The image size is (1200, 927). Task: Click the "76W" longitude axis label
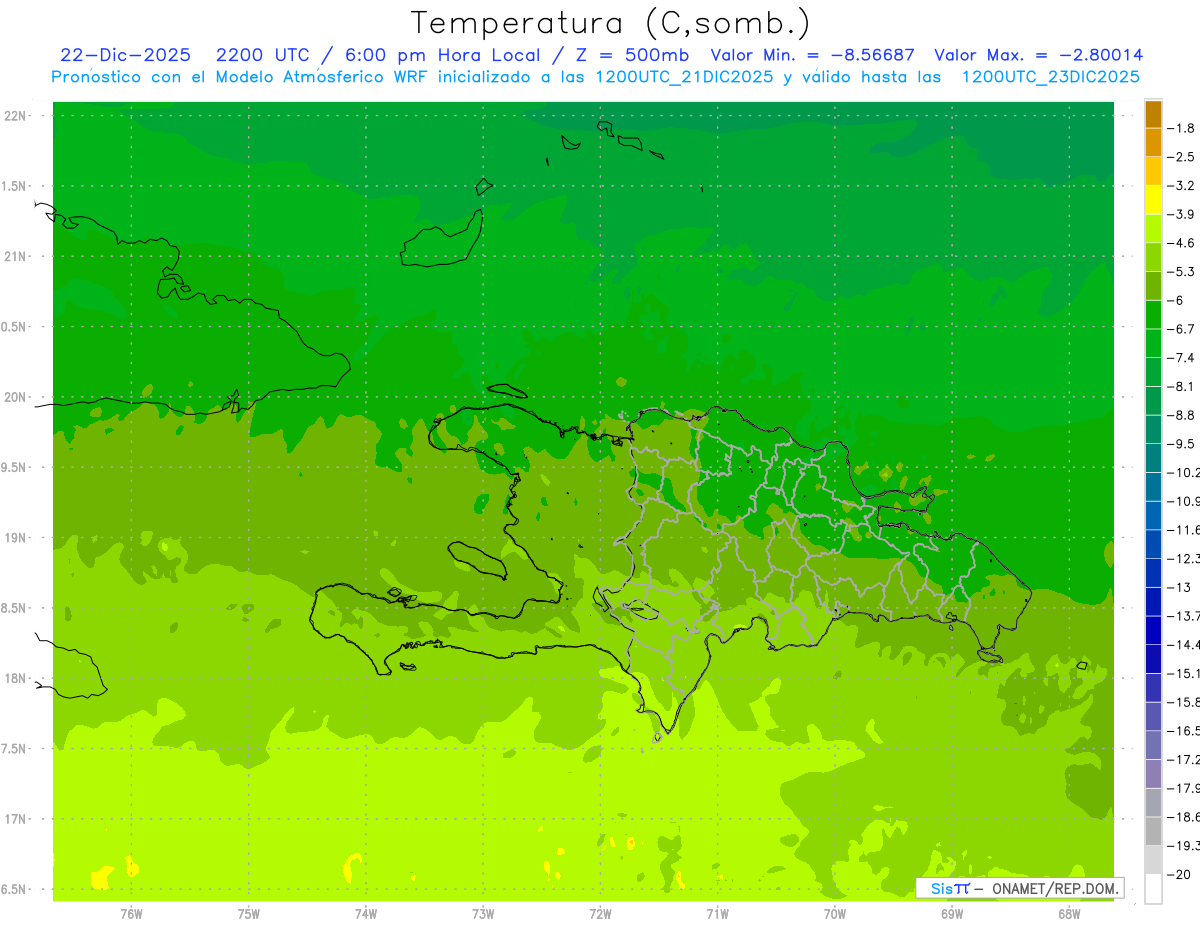(131, 913)
